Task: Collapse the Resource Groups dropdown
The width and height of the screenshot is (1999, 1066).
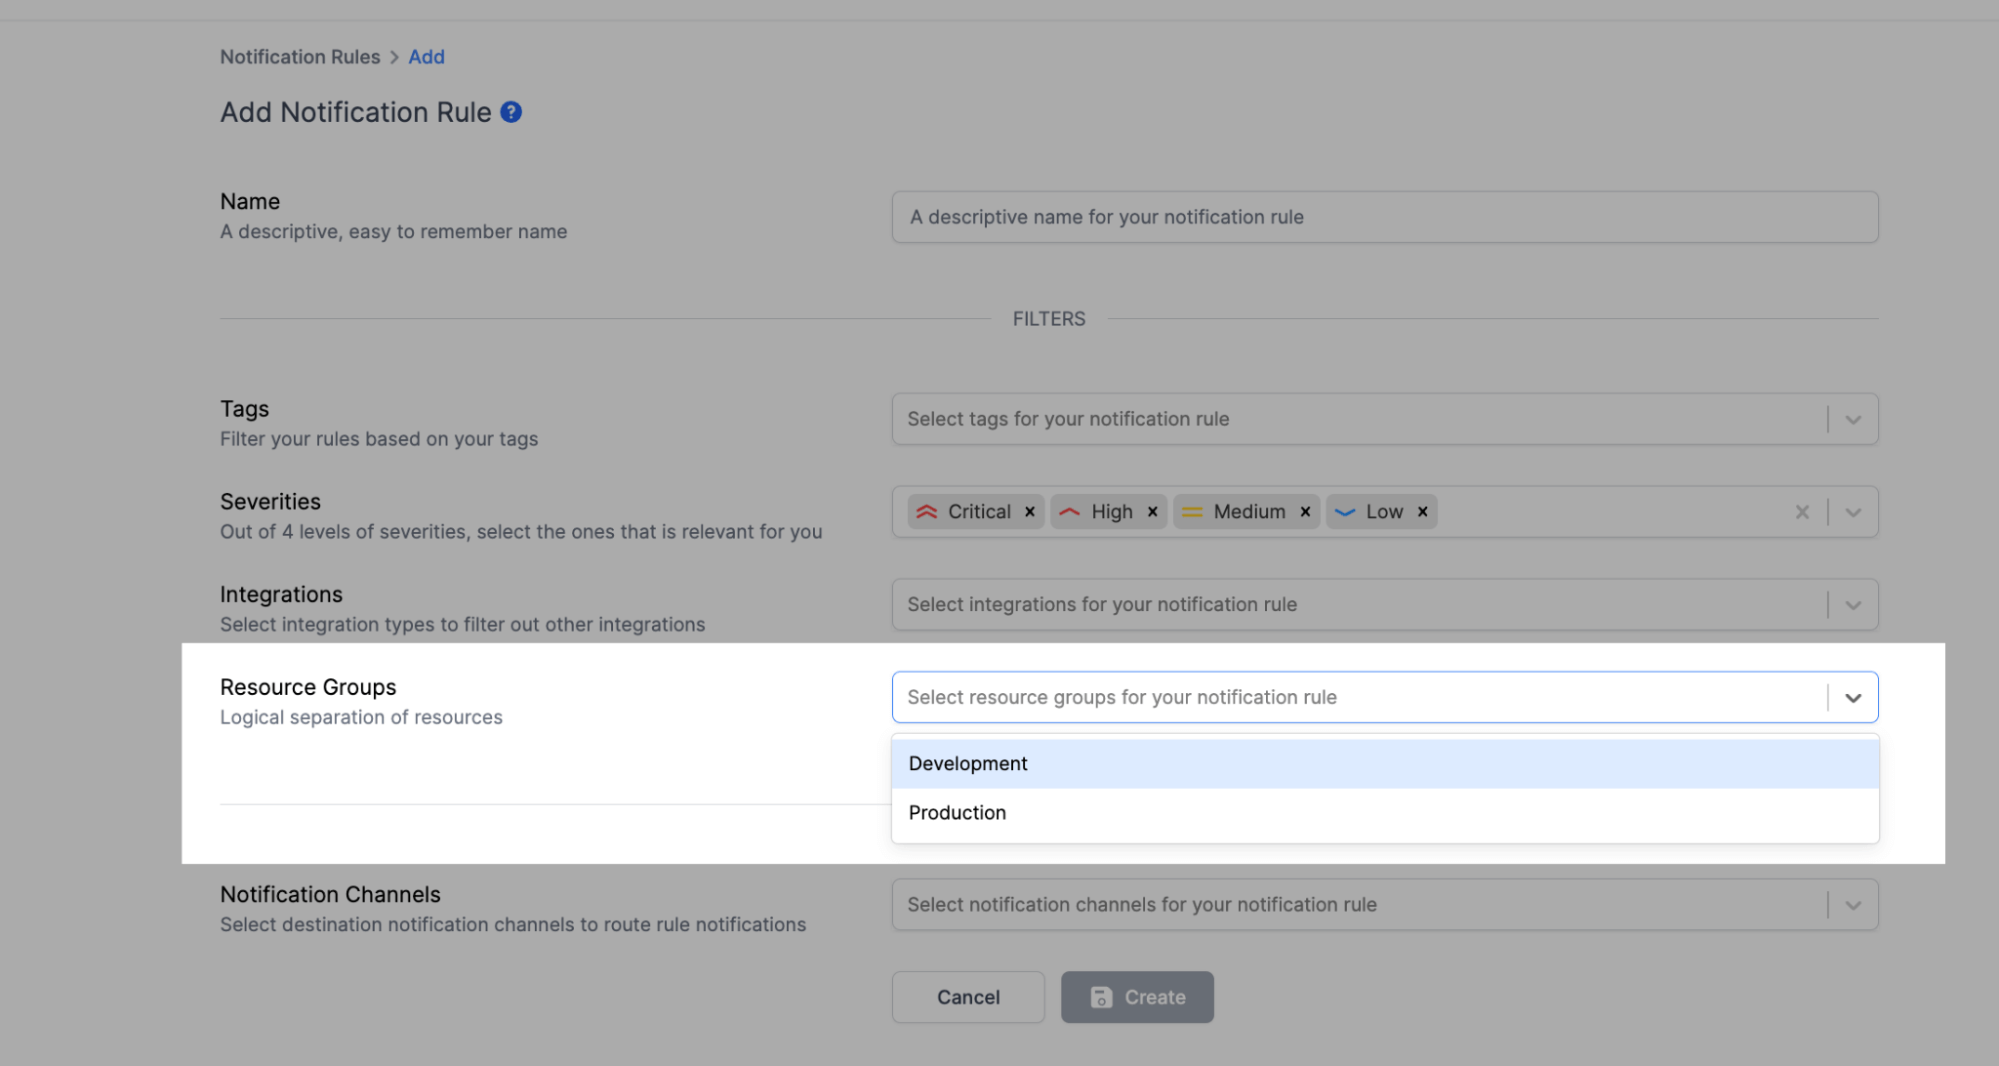Action: (x=1852, y=697)
